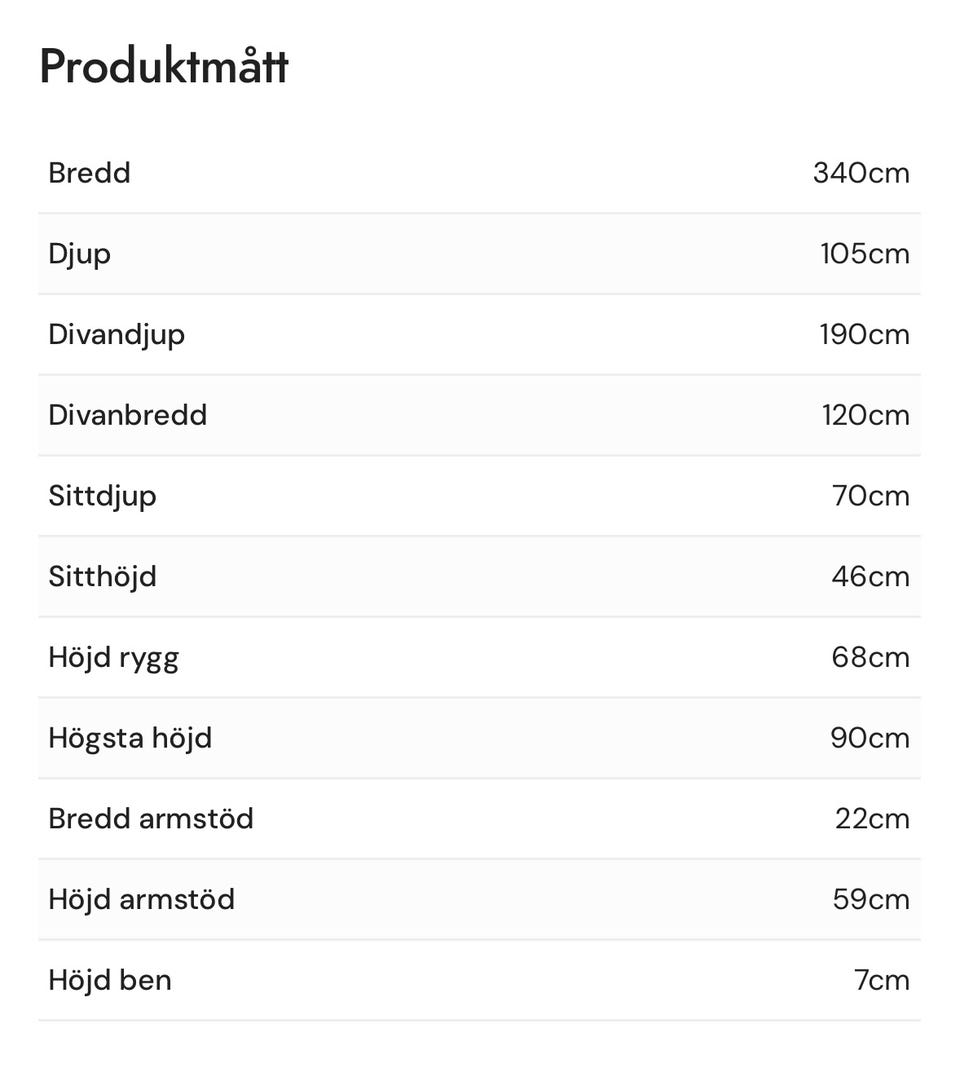The image size is (960, 1077).
Task: Click the 105cm depth value
Action: coord(865,254)
